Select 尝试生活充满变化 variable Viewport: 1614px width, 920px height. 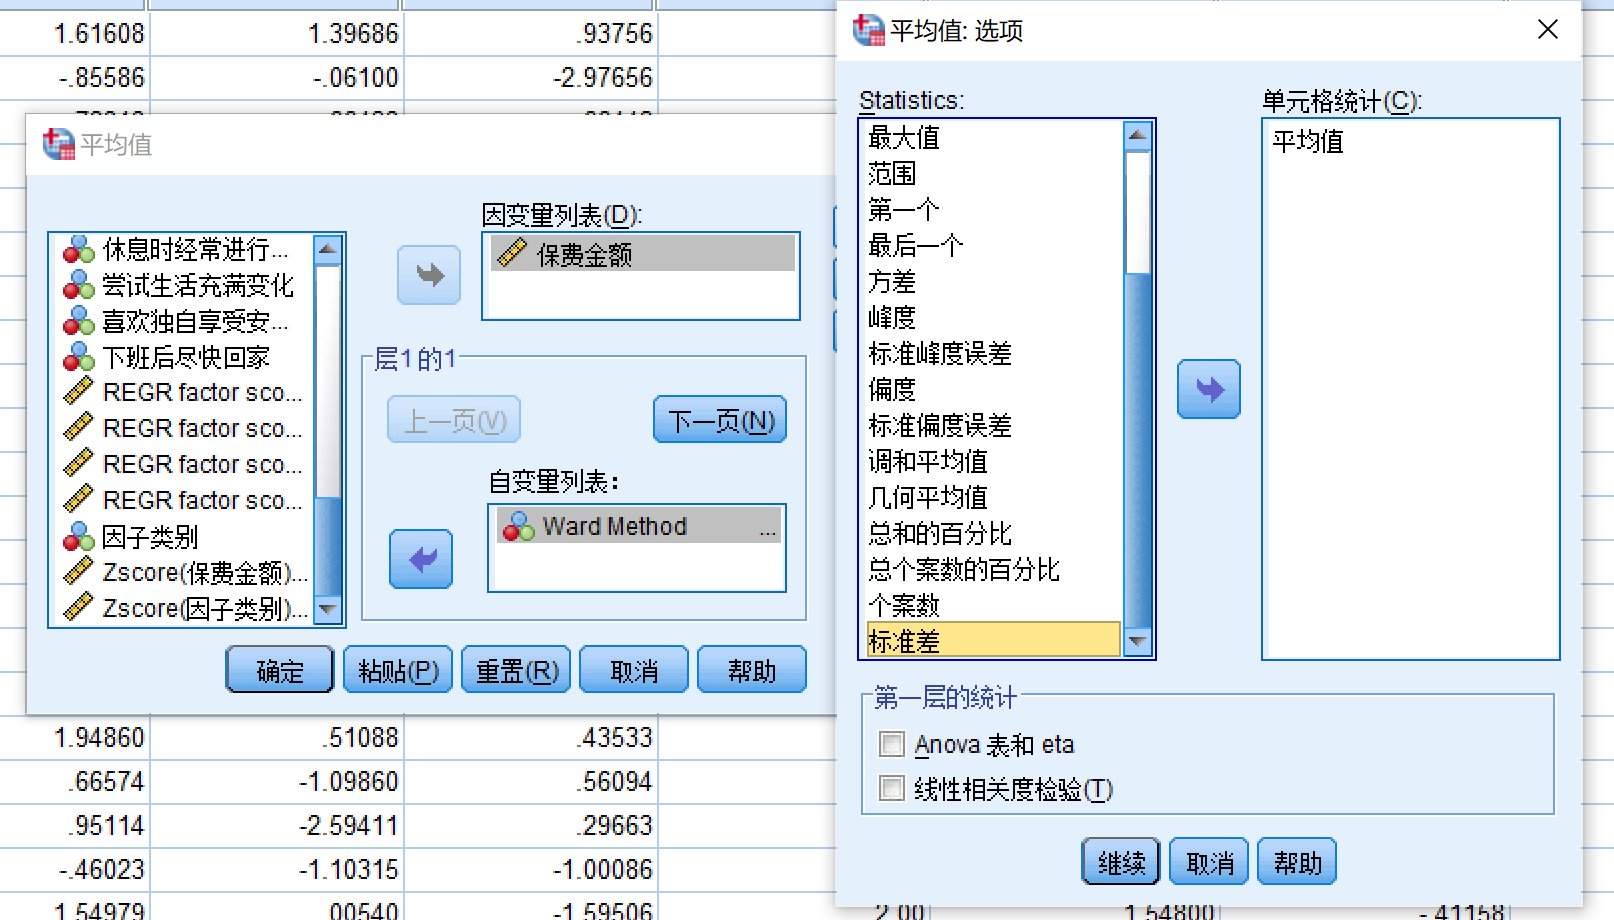[186, 285]
